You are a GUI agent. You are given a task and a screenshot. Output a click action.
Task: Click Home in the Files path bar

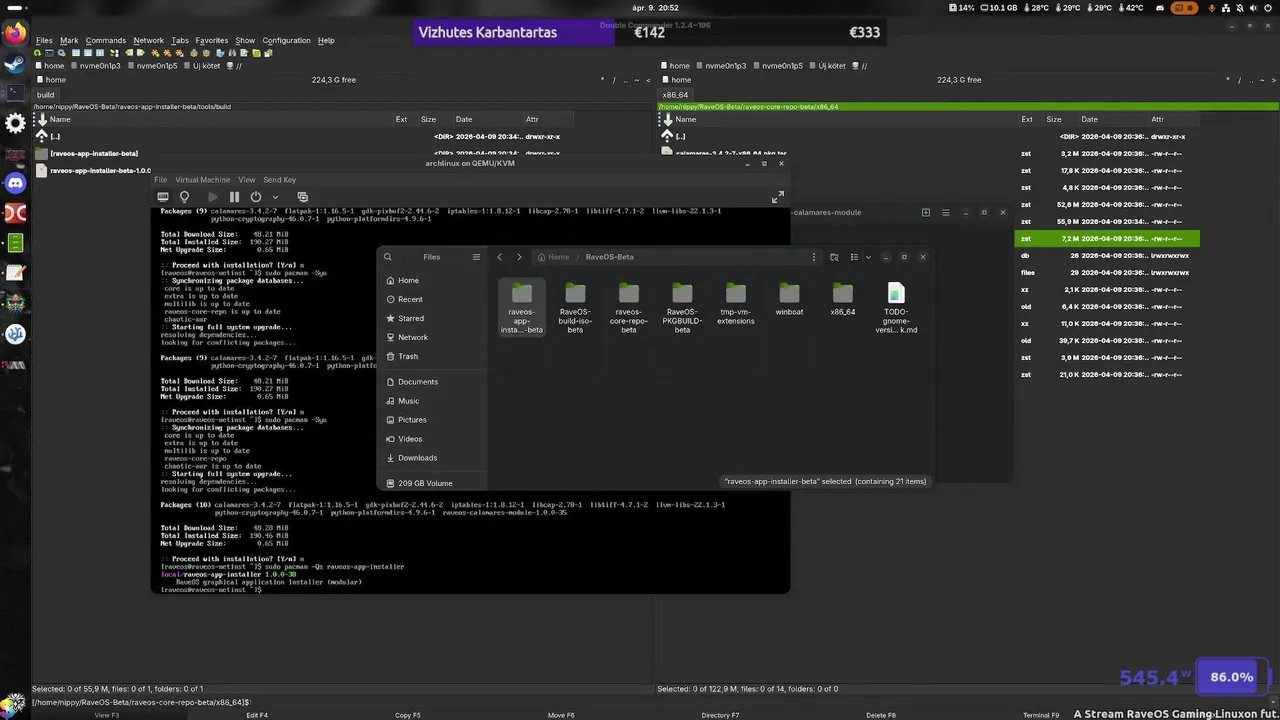553,257
